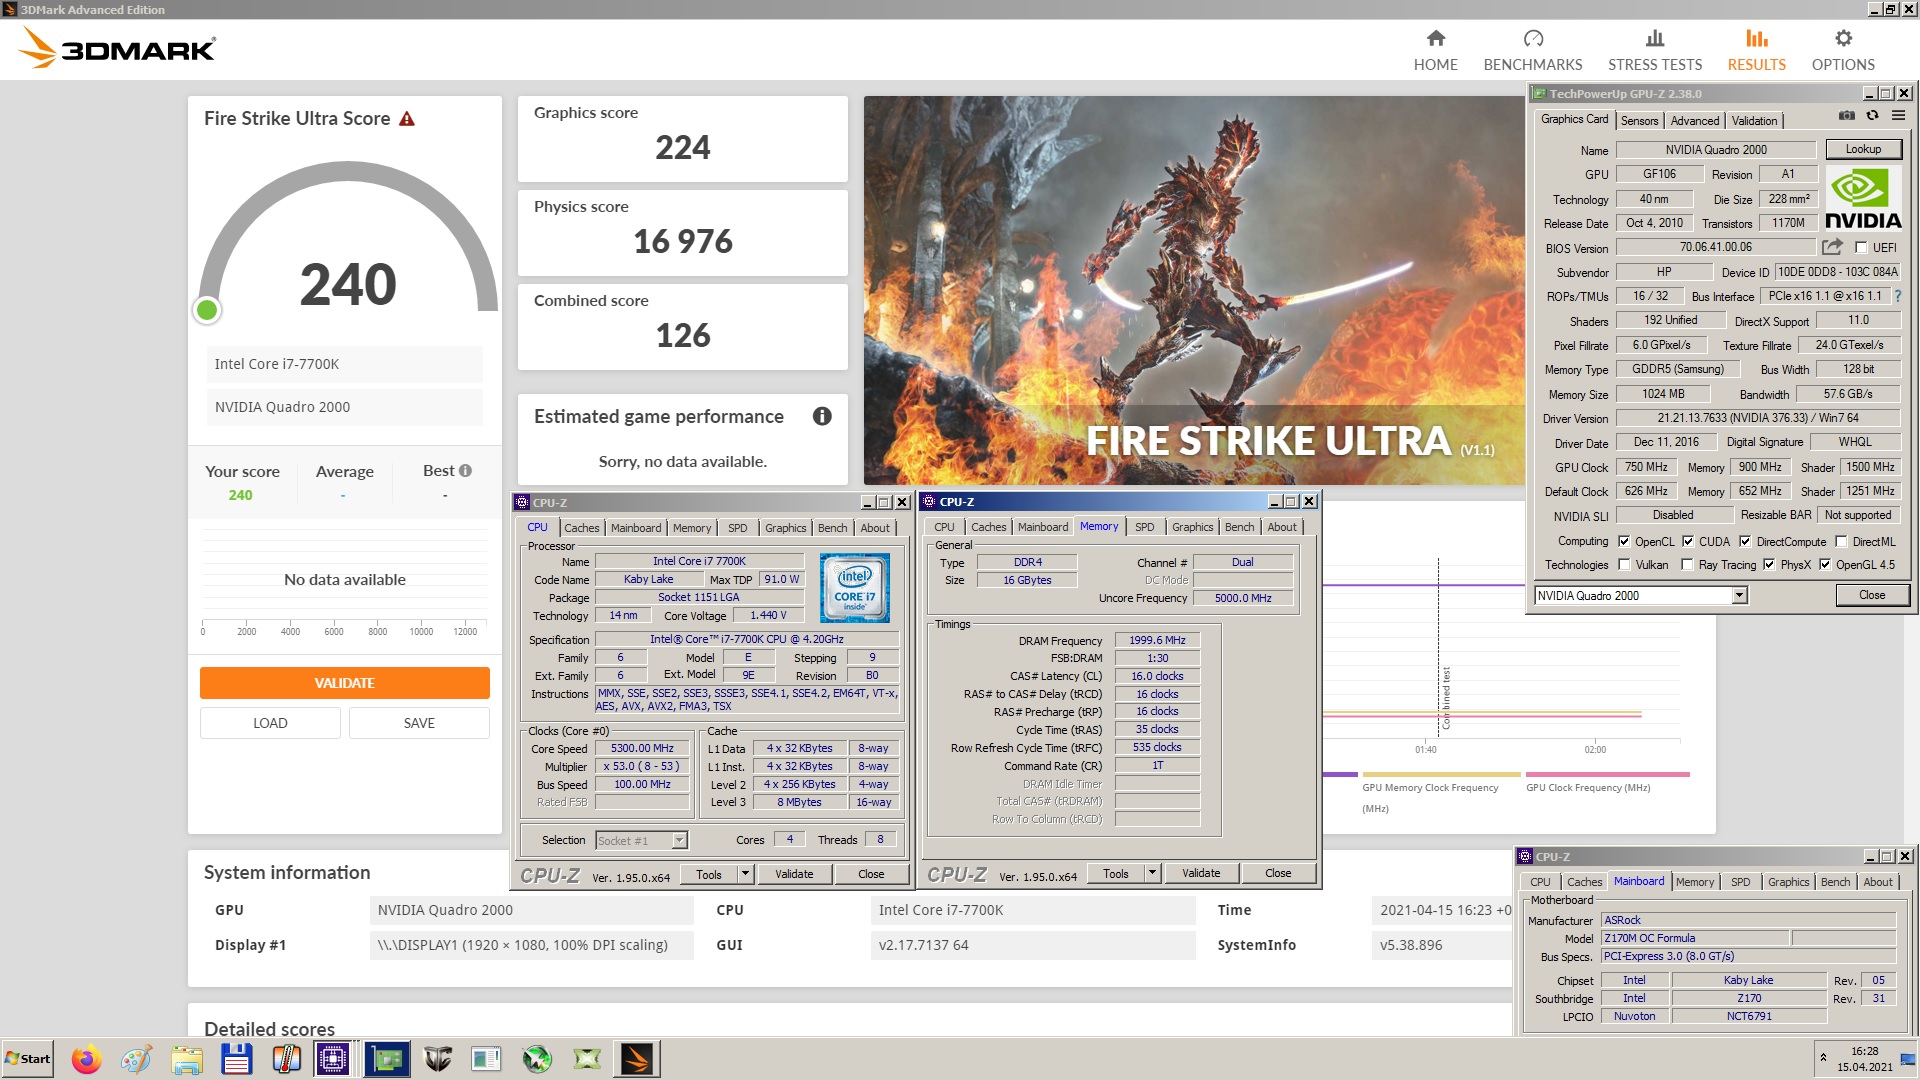Screen dimensions: 1920x1080
Task: Click the green globe taskbar icon
Action: pos(537,1058)
